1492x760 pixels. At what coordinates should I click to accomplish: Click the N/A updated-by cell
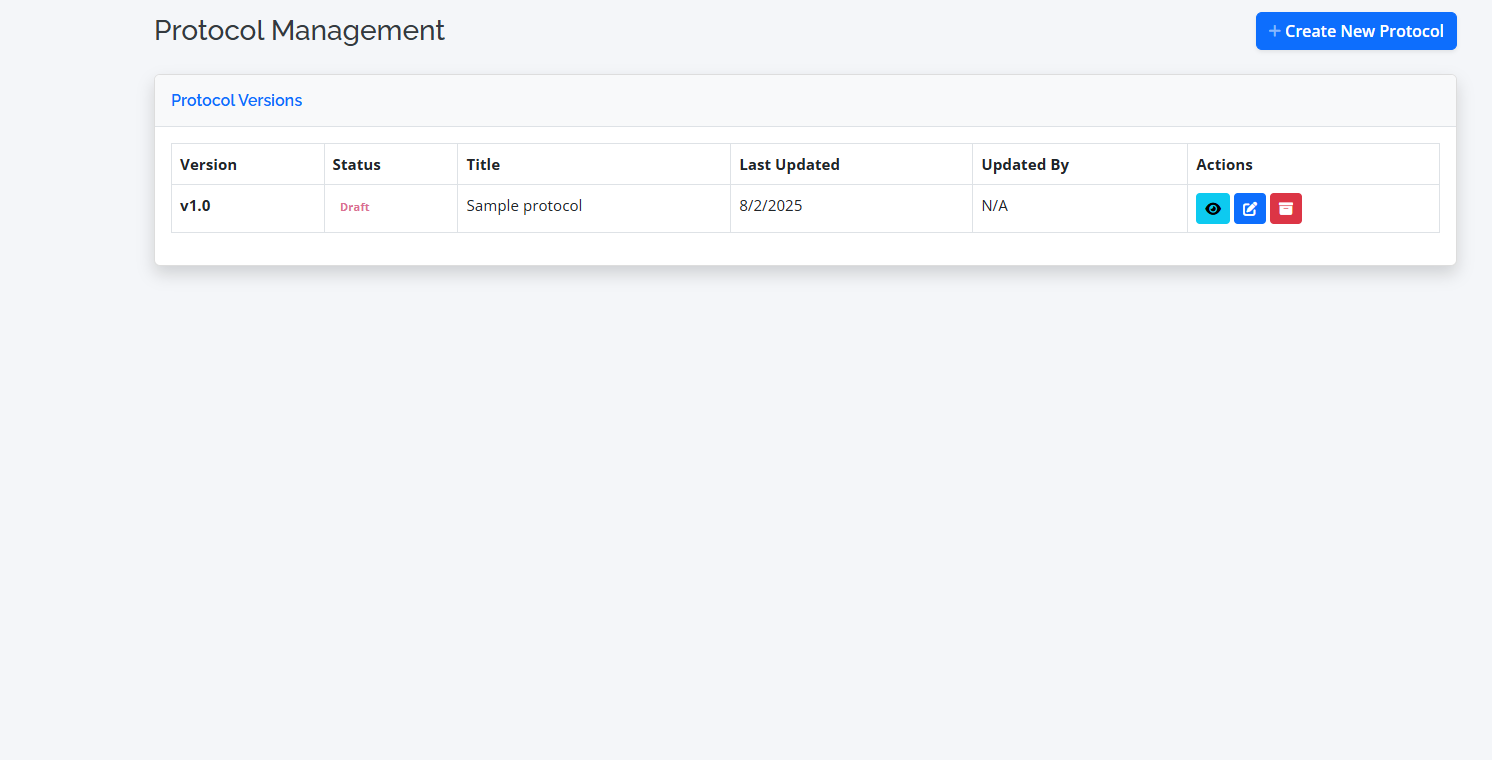(994, 206)
